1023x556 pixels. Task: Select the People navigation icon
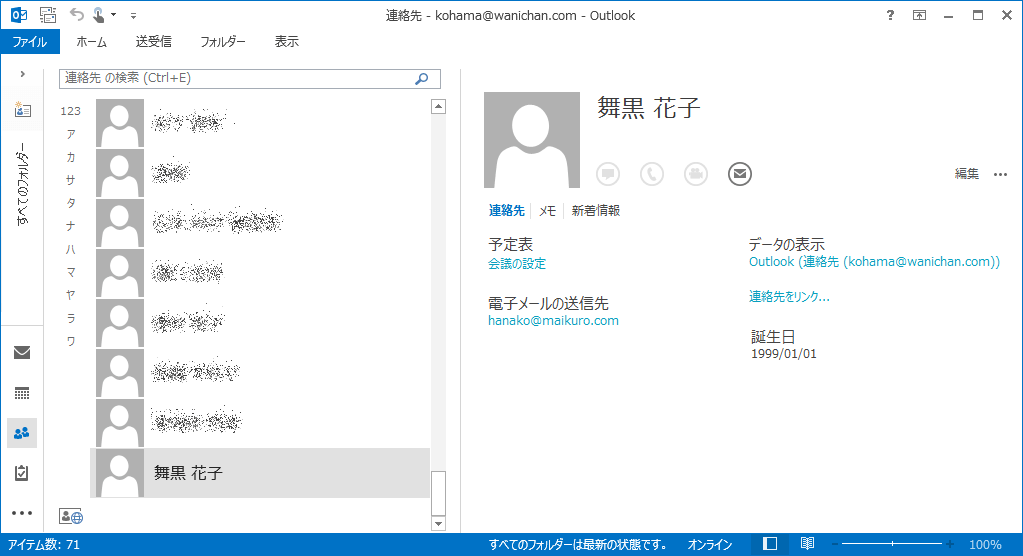[x=22, y=433]
